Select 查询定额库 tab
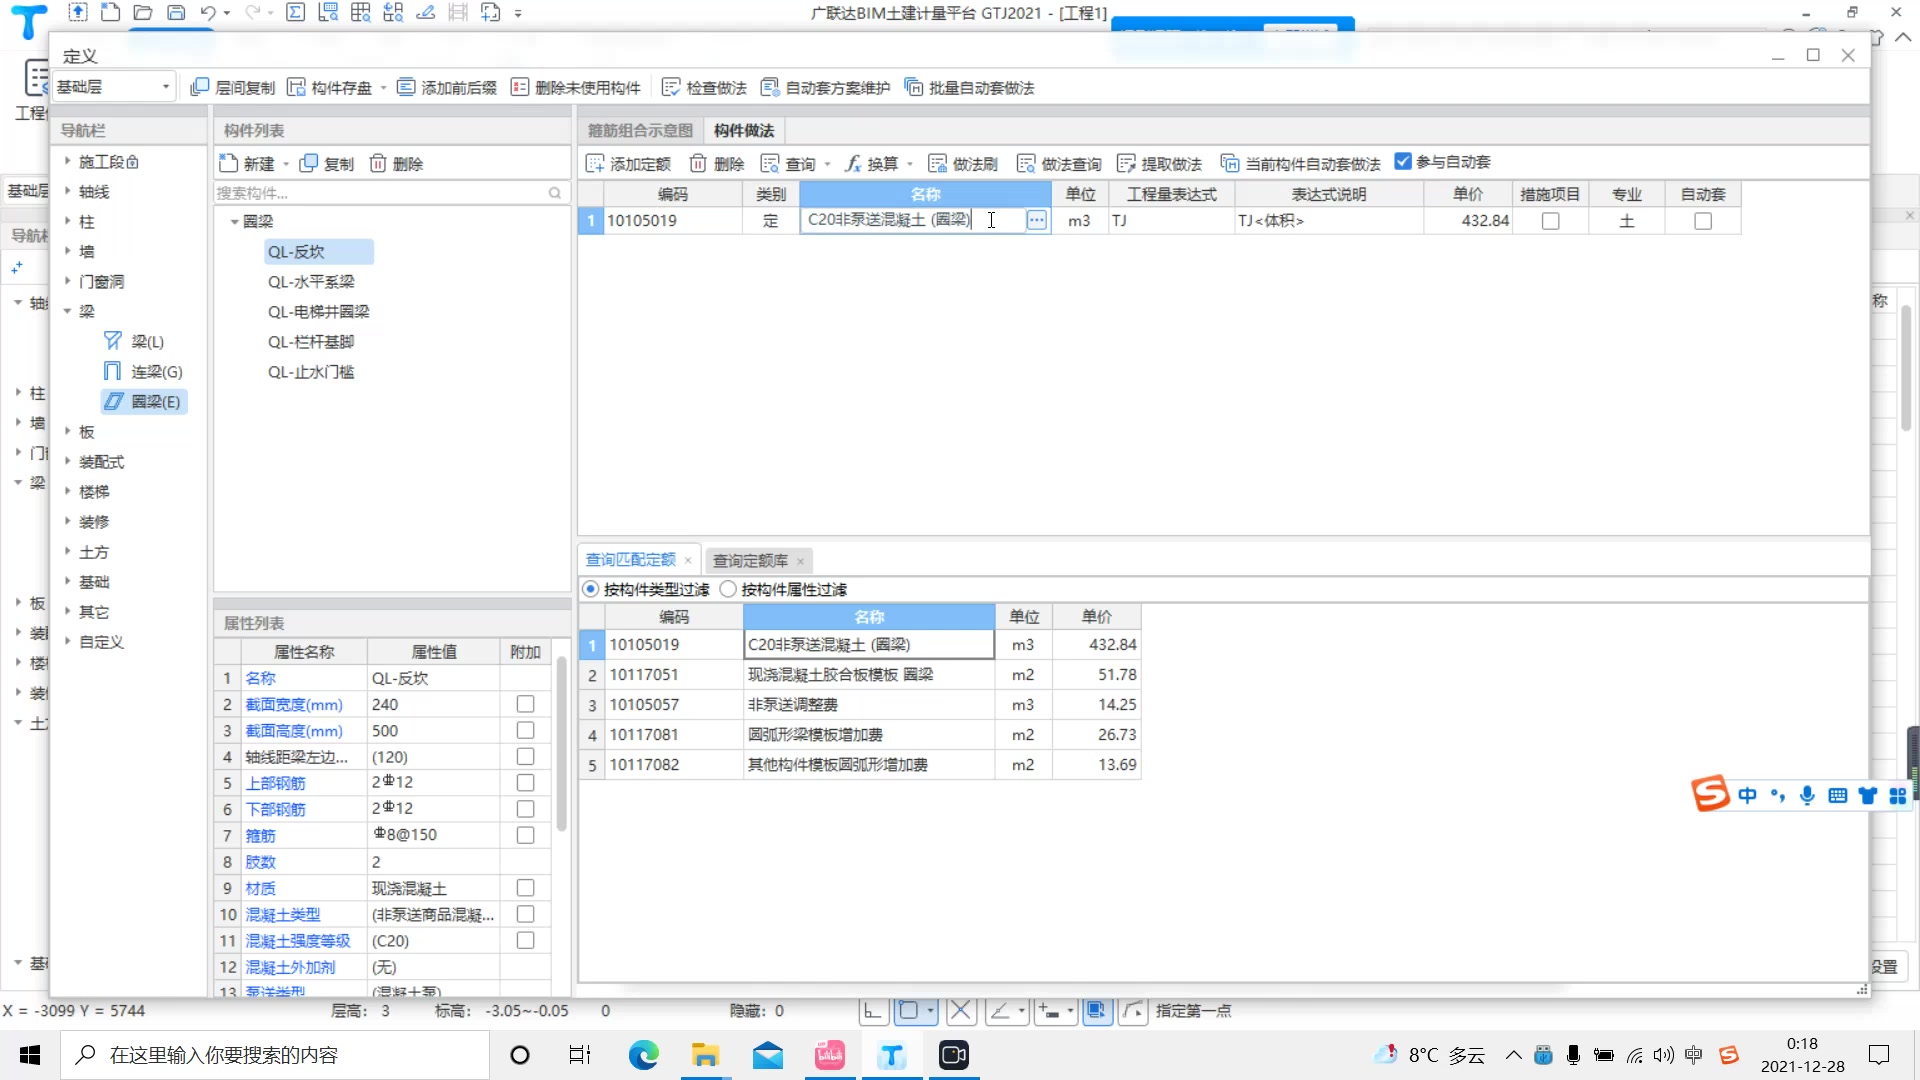1920x1080 pixels. [750, 561]
